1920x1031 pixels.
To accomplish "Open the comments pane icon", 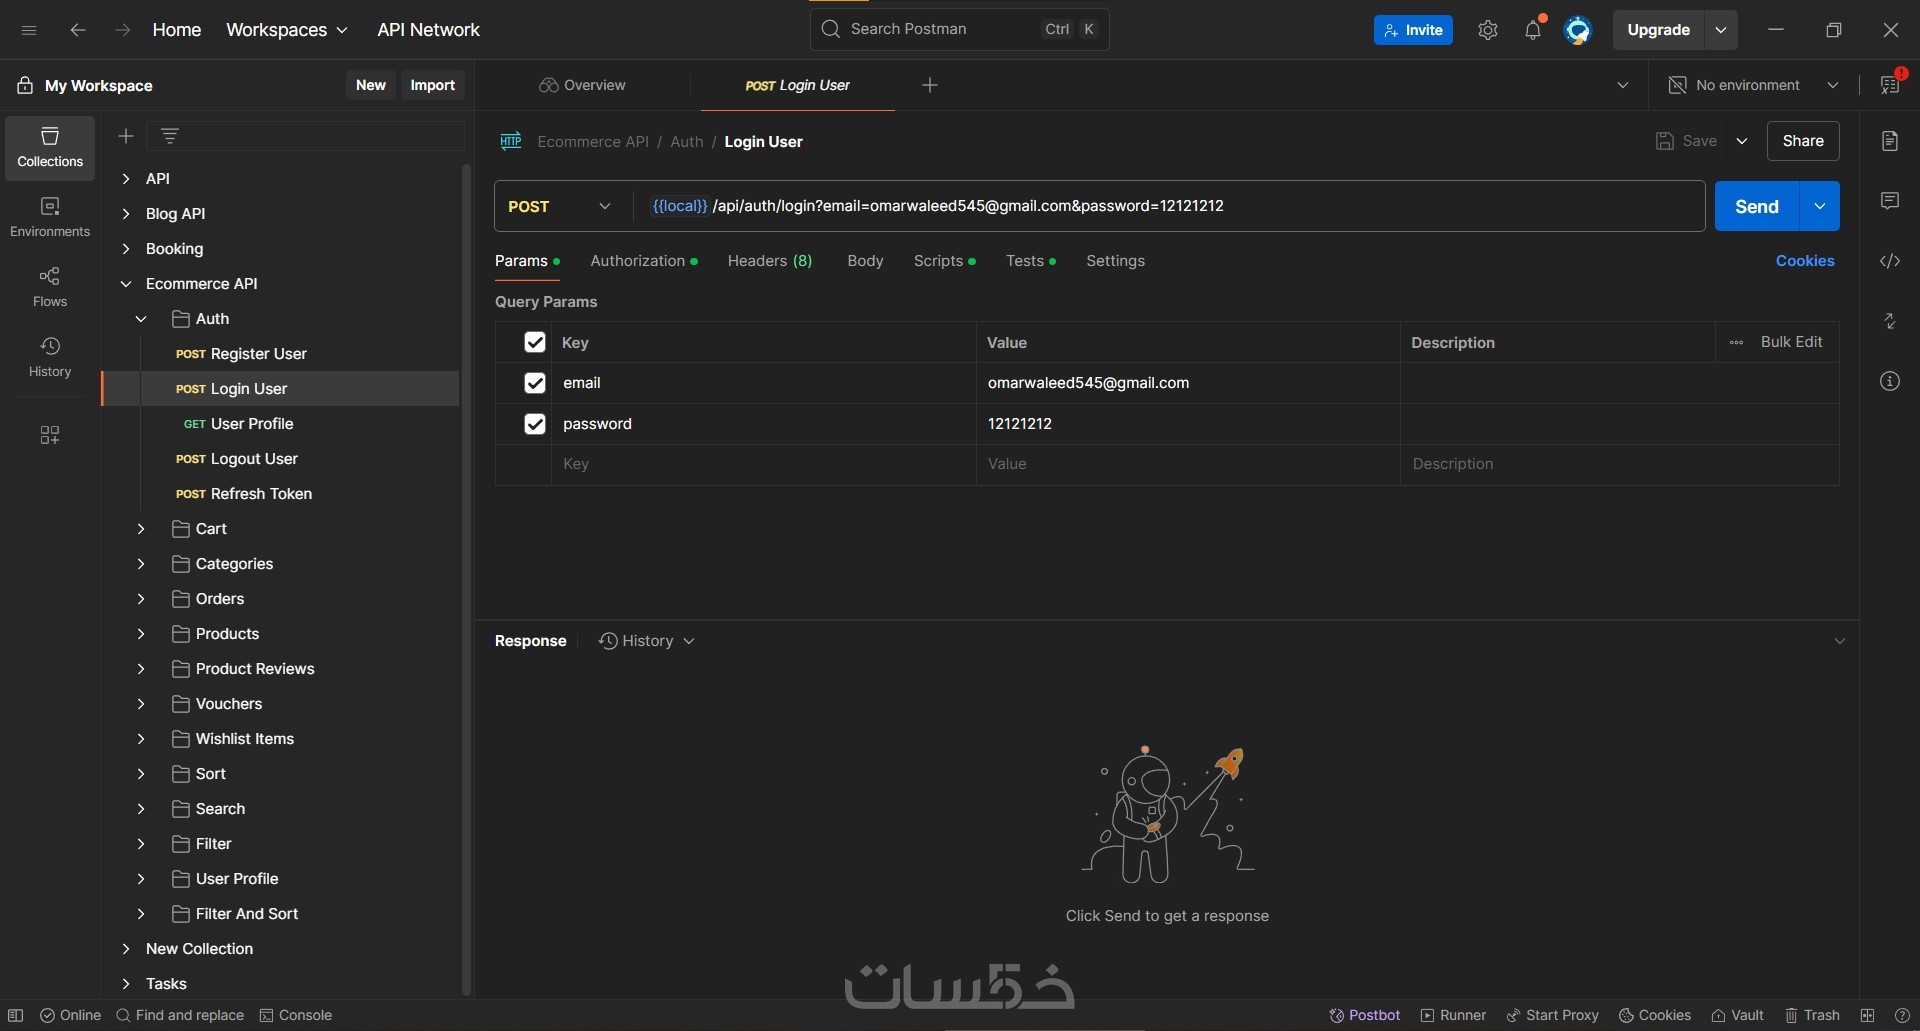I will [1890, 201].
